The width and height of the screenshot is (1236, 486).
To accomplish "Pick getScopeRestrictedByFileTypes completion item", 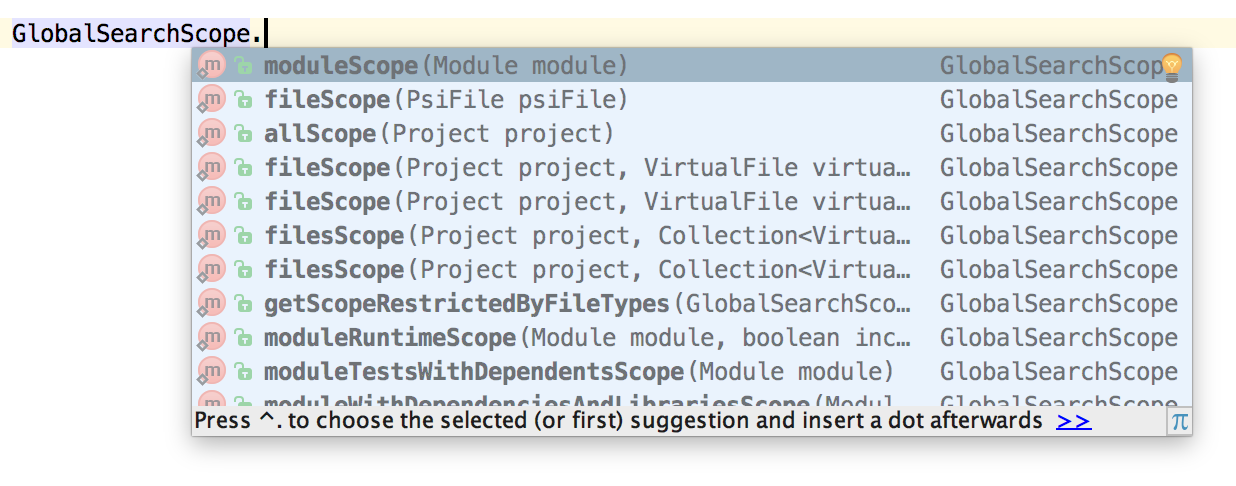I will tap(691, 304).
